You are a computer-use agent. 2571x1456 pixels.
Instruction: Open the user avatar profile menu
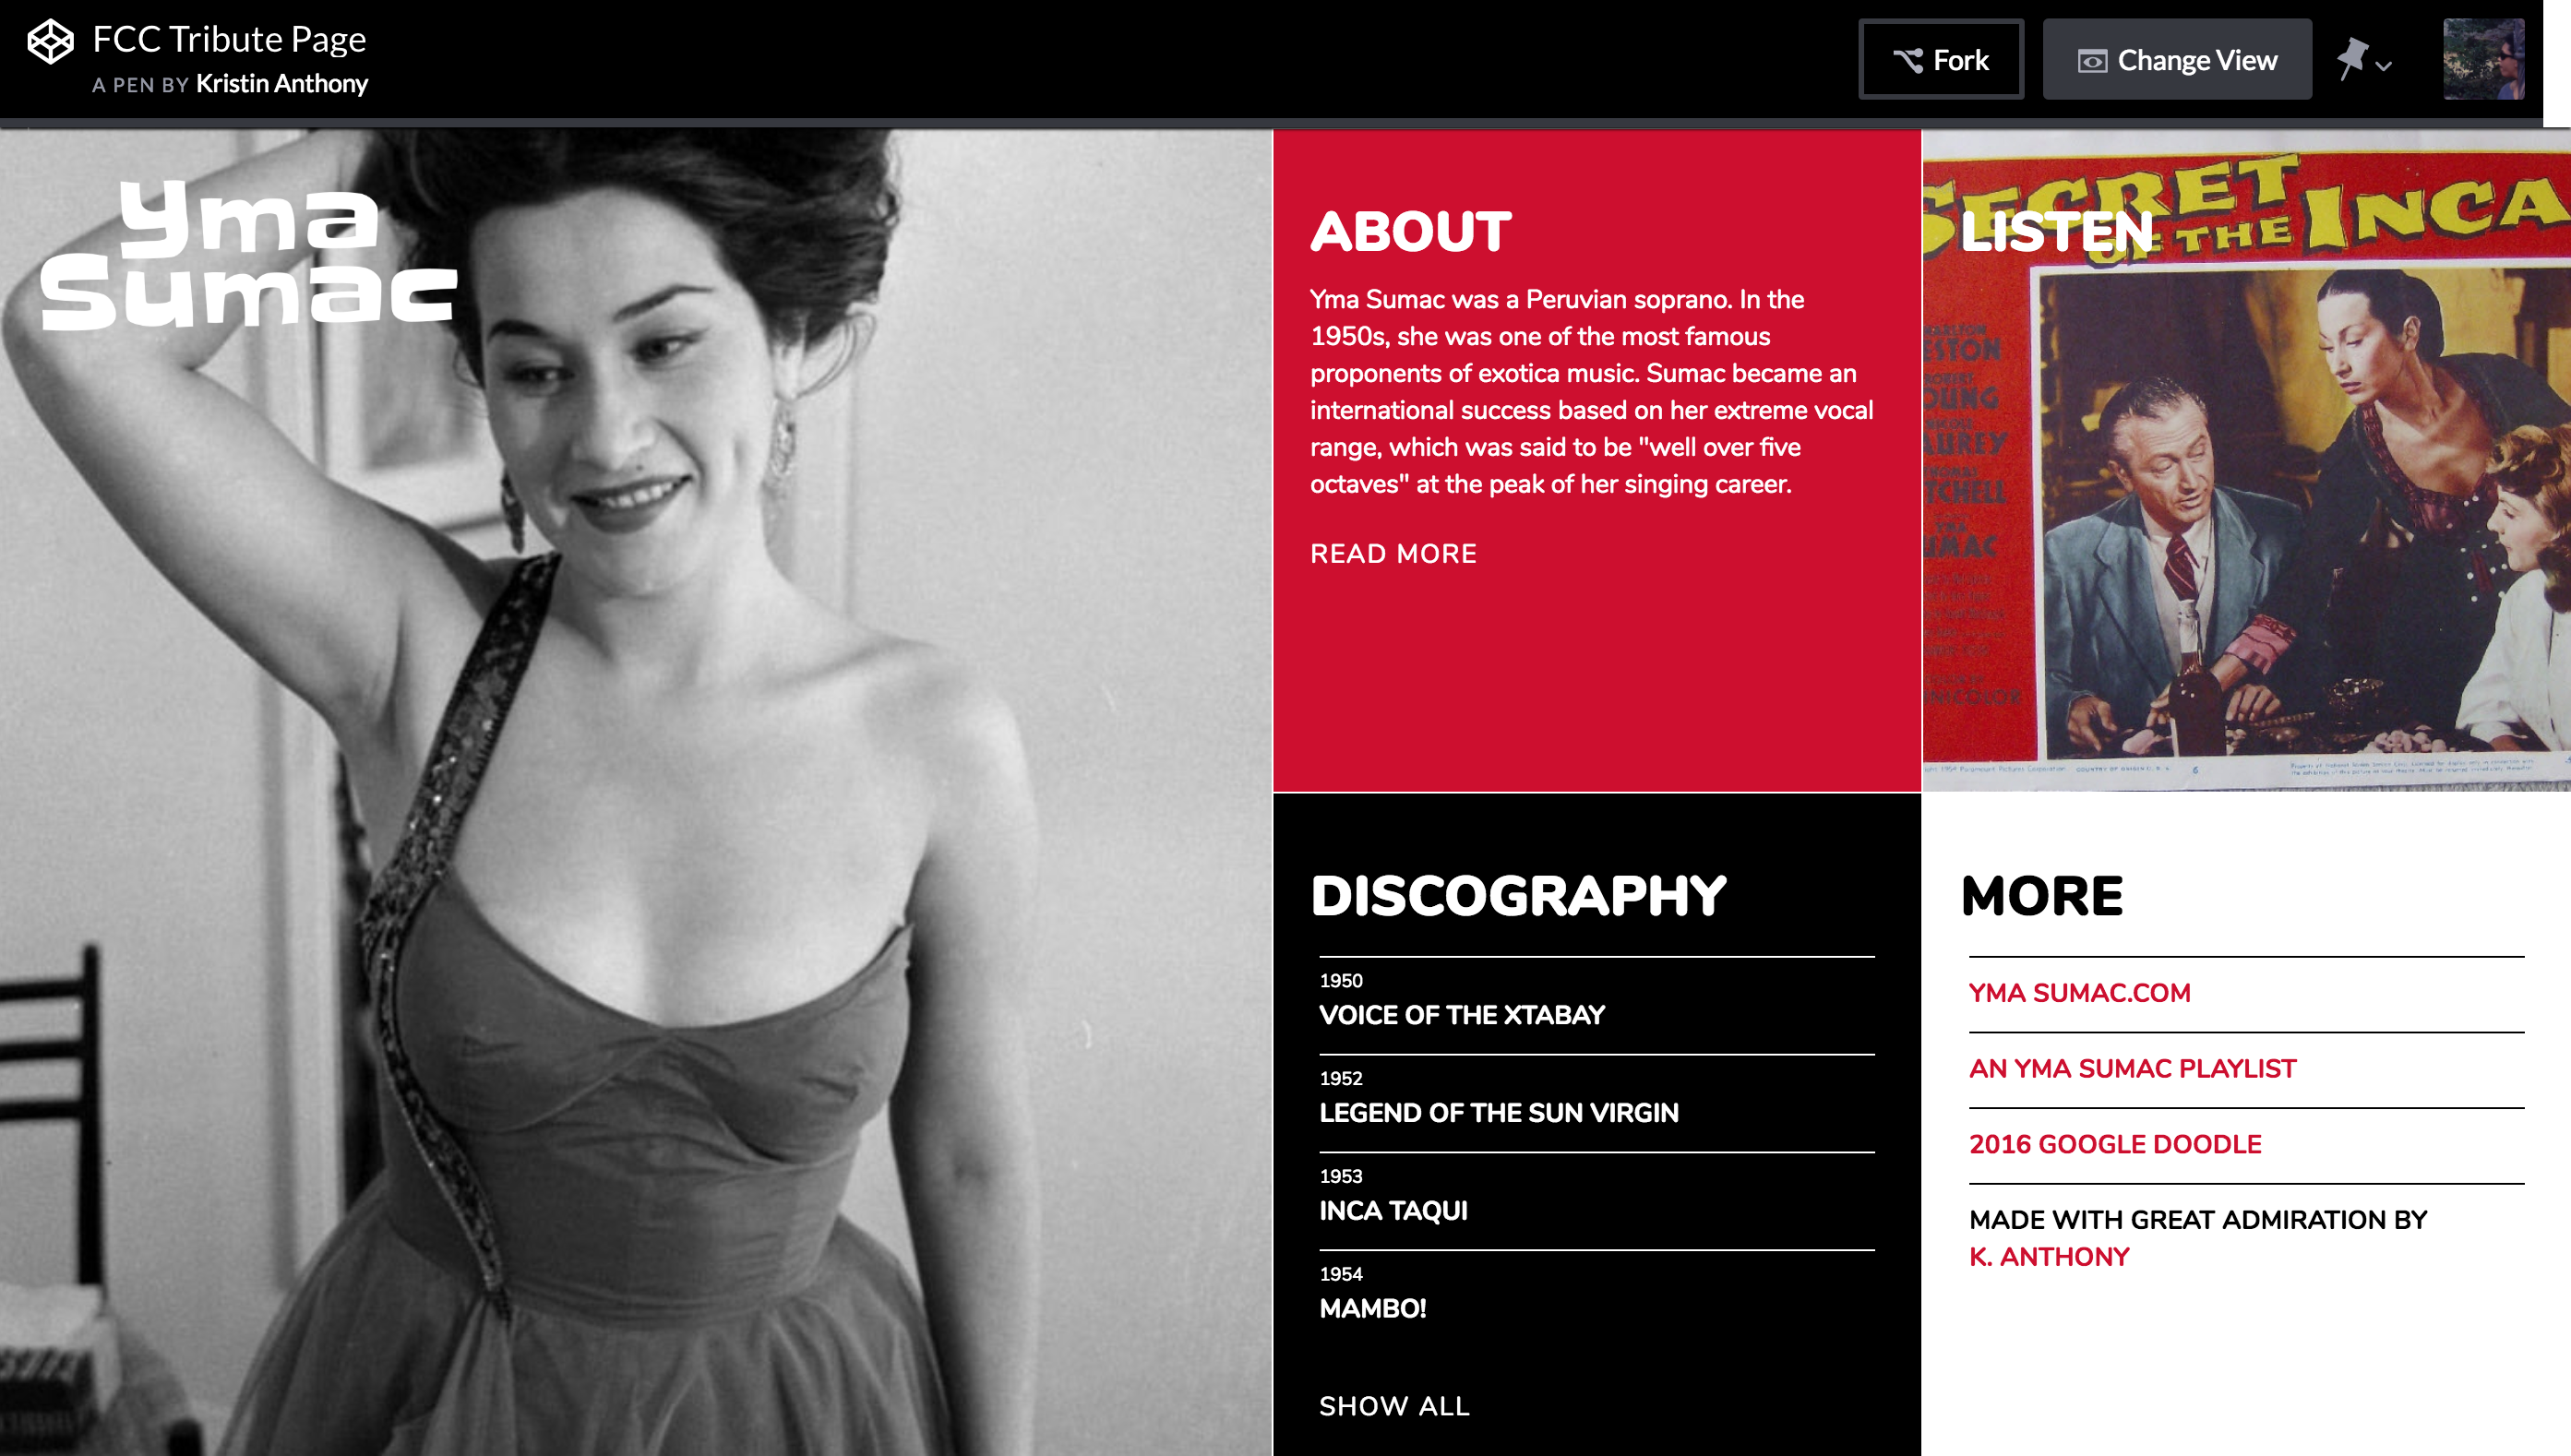click(2484, 59)
